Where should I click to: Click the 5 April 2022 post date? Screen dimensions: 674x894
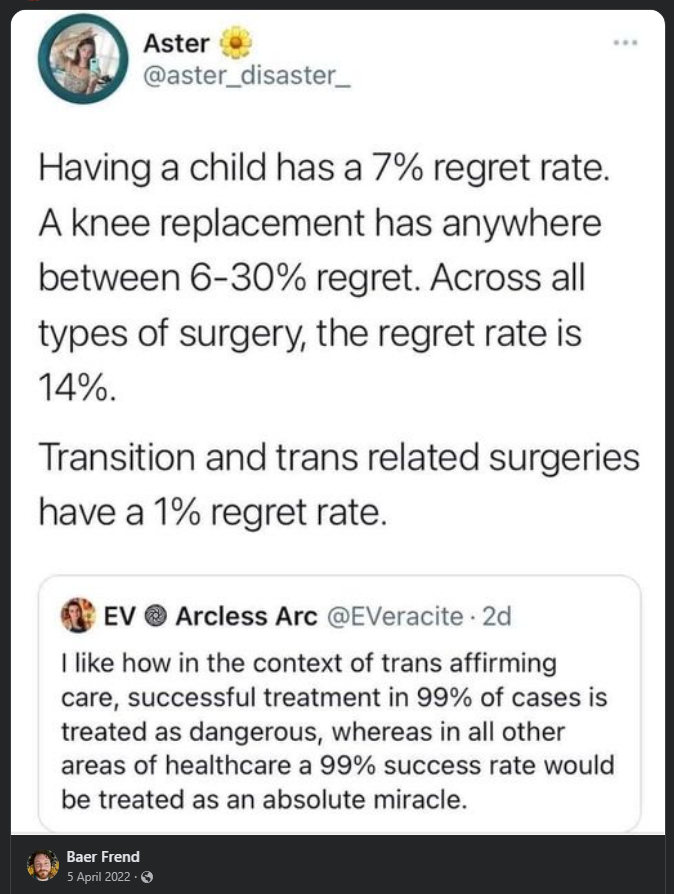click(98, 877)
